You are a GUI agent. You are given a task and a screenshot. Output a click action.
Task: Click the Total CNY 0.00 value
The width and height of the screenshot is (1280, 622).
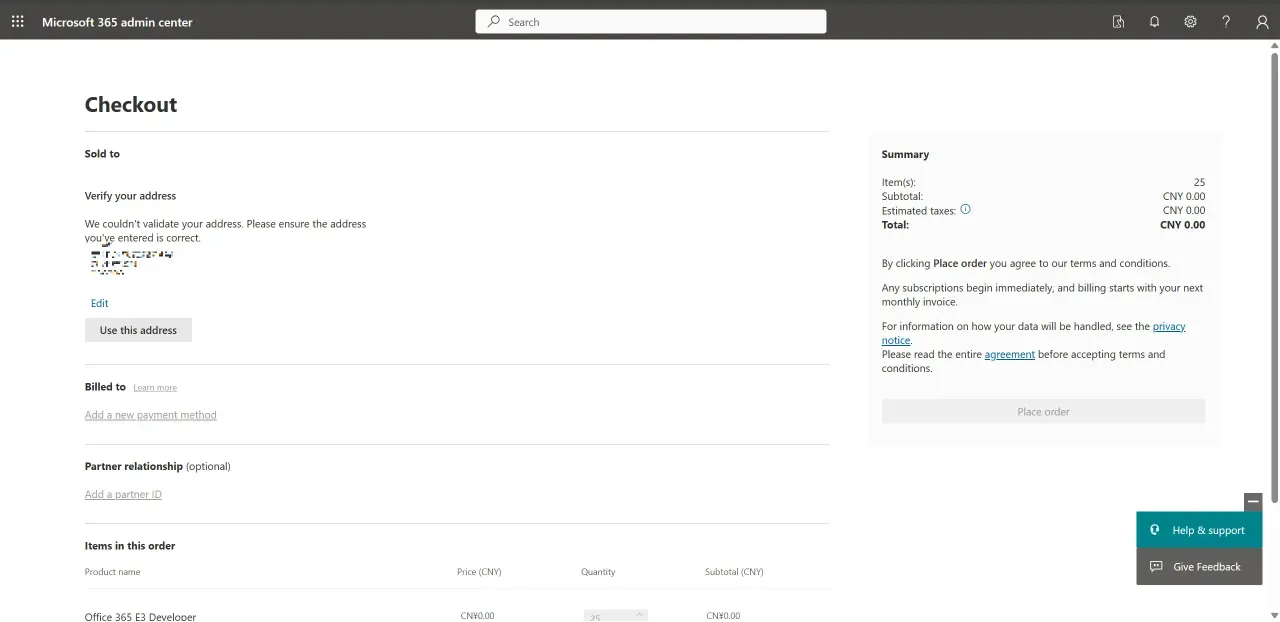point(1182,225)
